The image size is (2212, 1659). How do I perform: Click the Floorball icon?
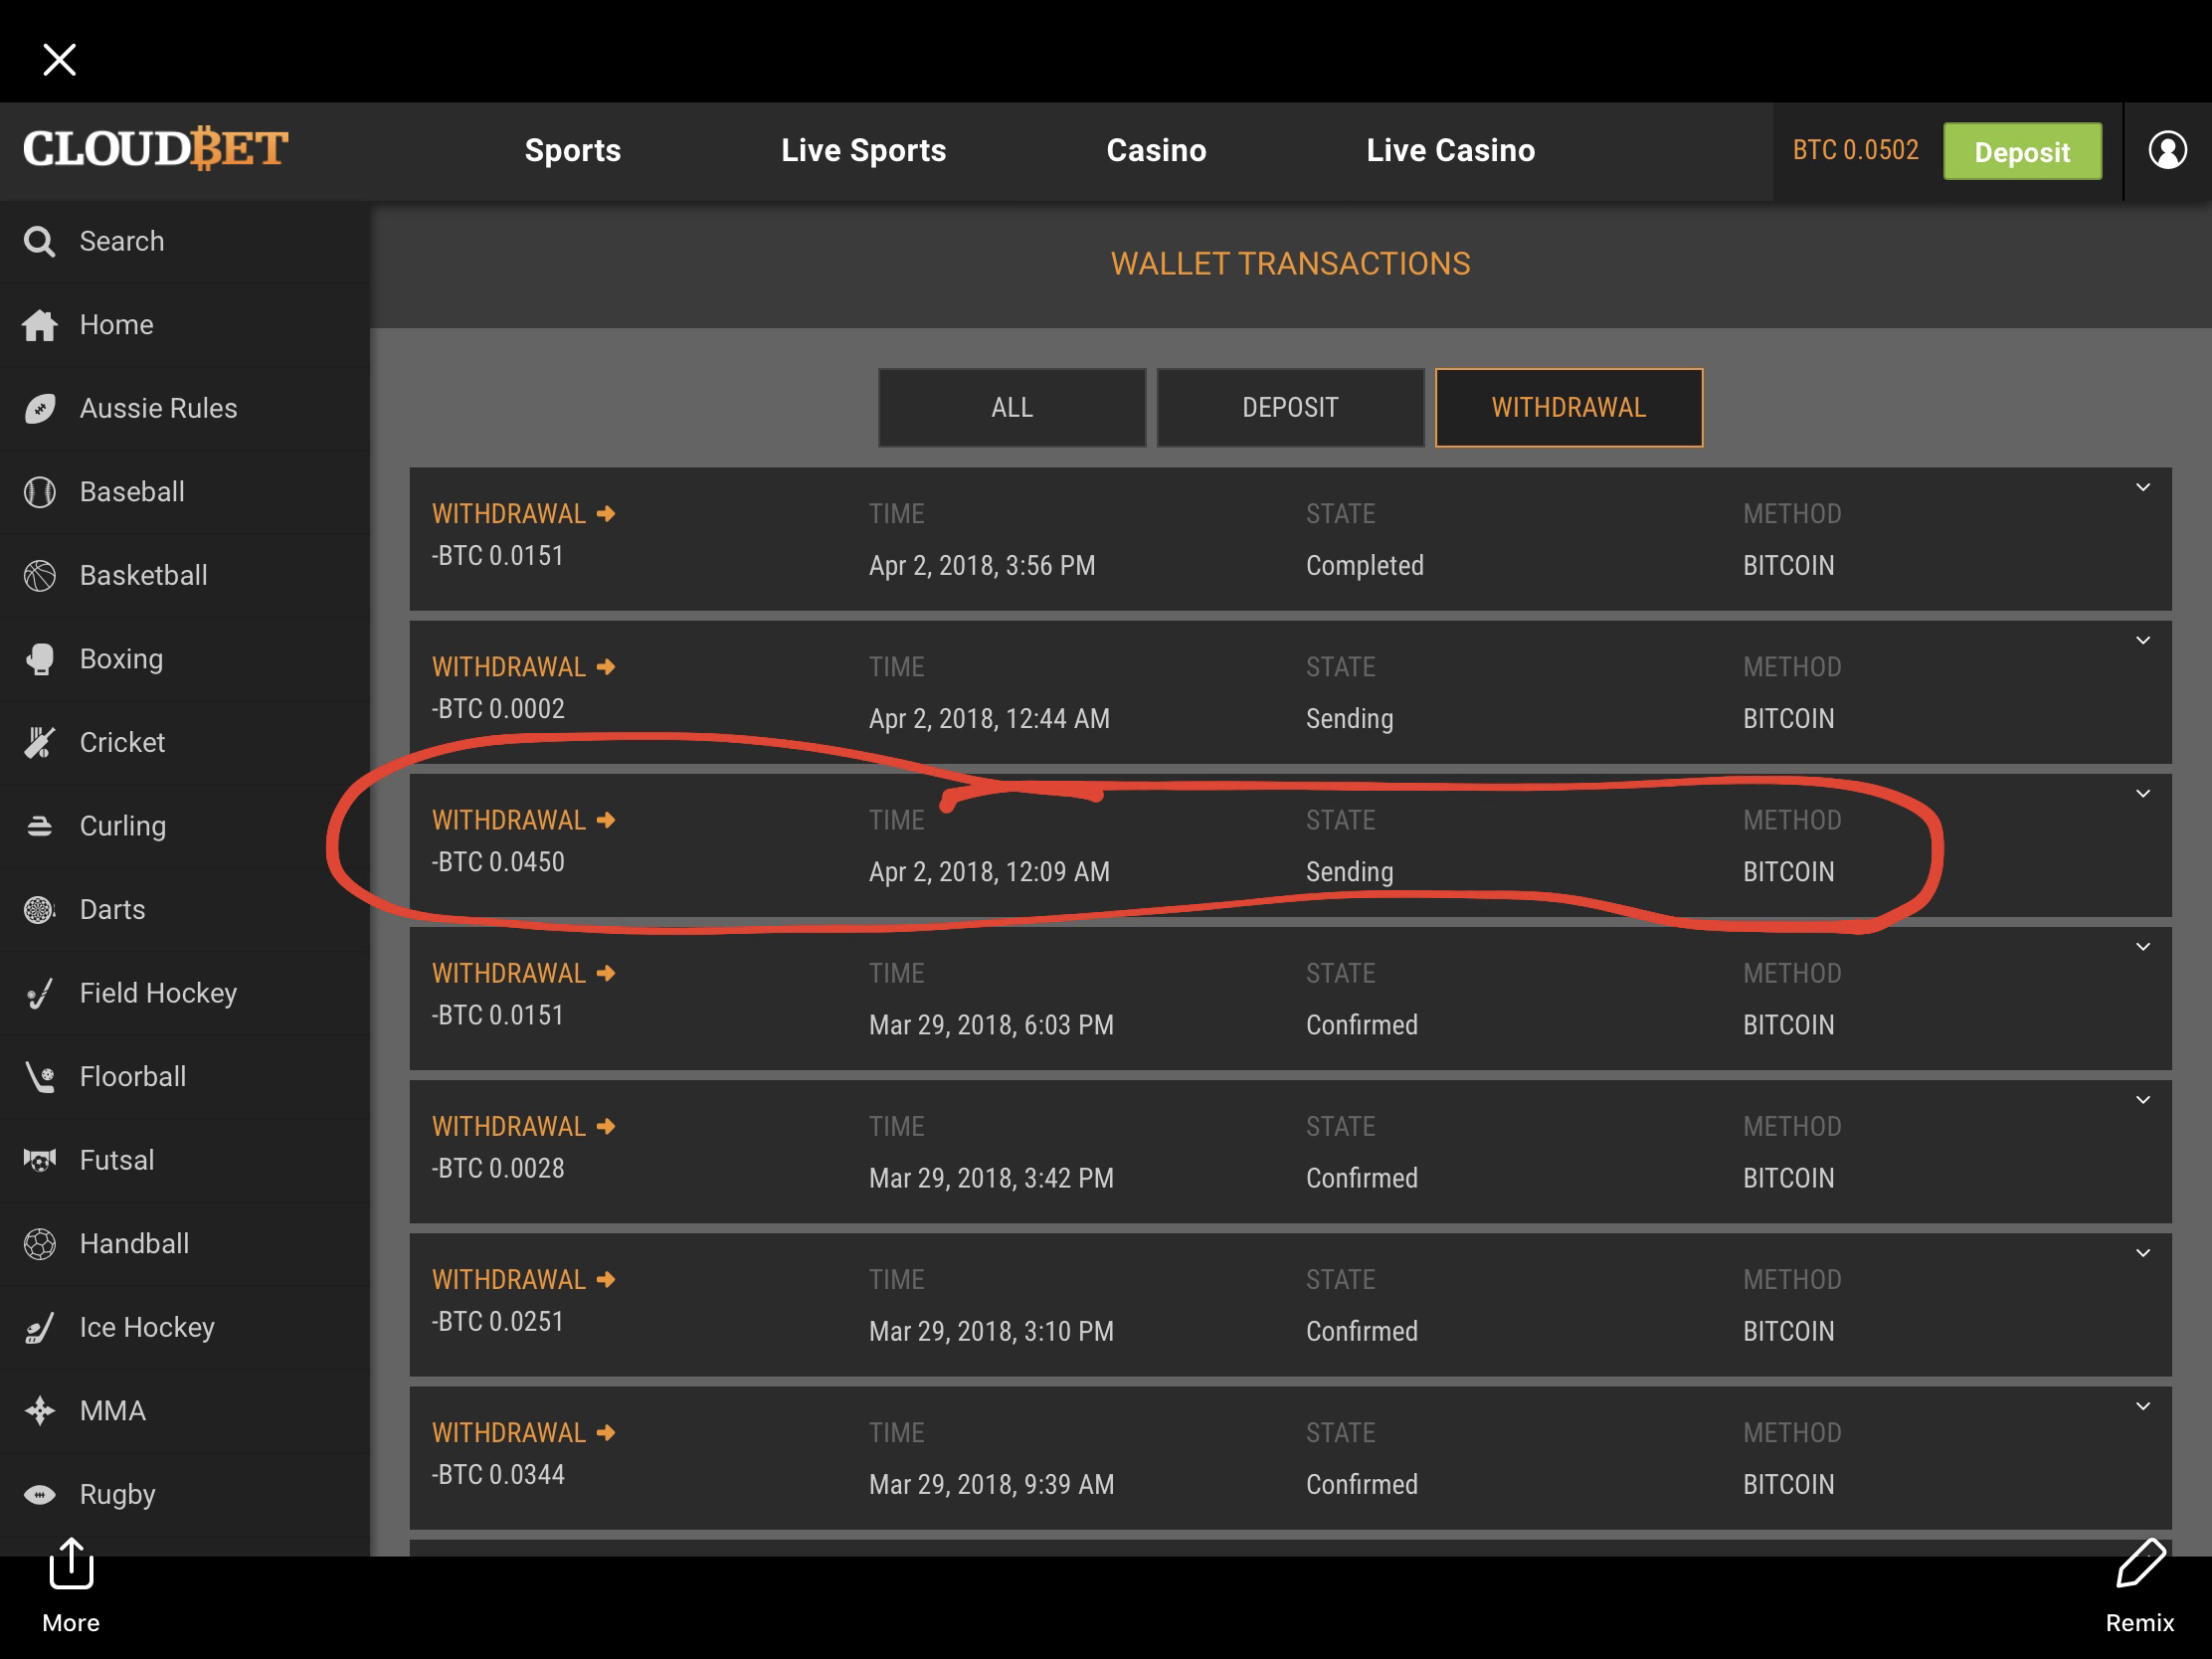pyautogui.click(x=40, y=1076)
